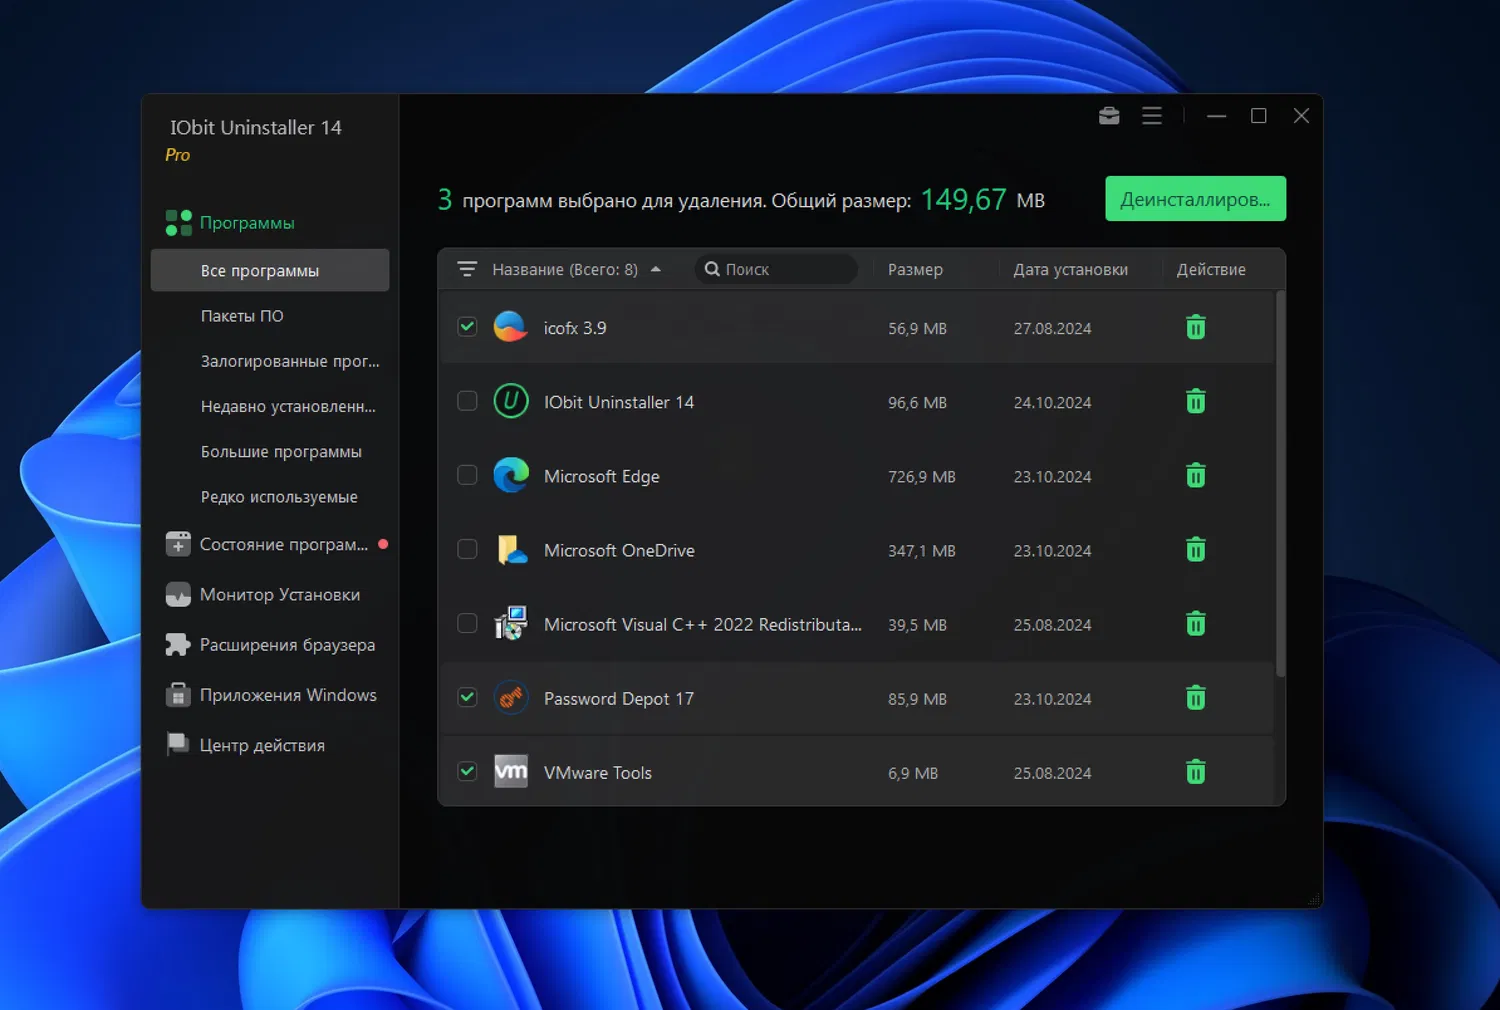Check the IObit Uninstaller 14 checkbox
Image resolution: width=1500 pixels, height=1010 pixels.
(467, 401)
